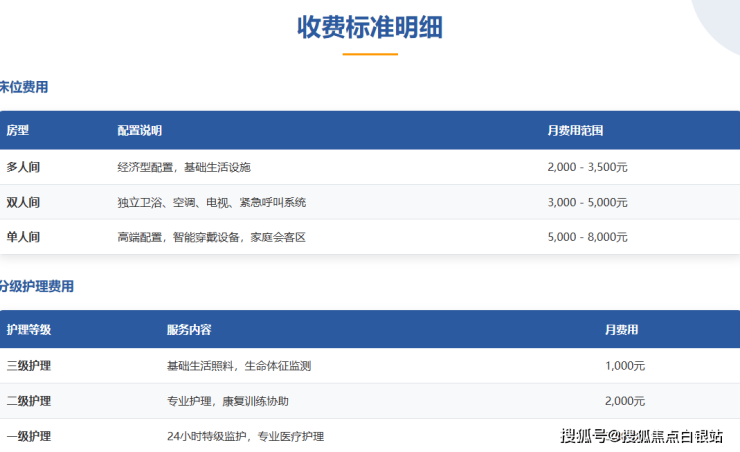This screenshot has width=740, height=452.
Task: Click the 2,000 - 3,500元 price cell
Action: point(587,167)
